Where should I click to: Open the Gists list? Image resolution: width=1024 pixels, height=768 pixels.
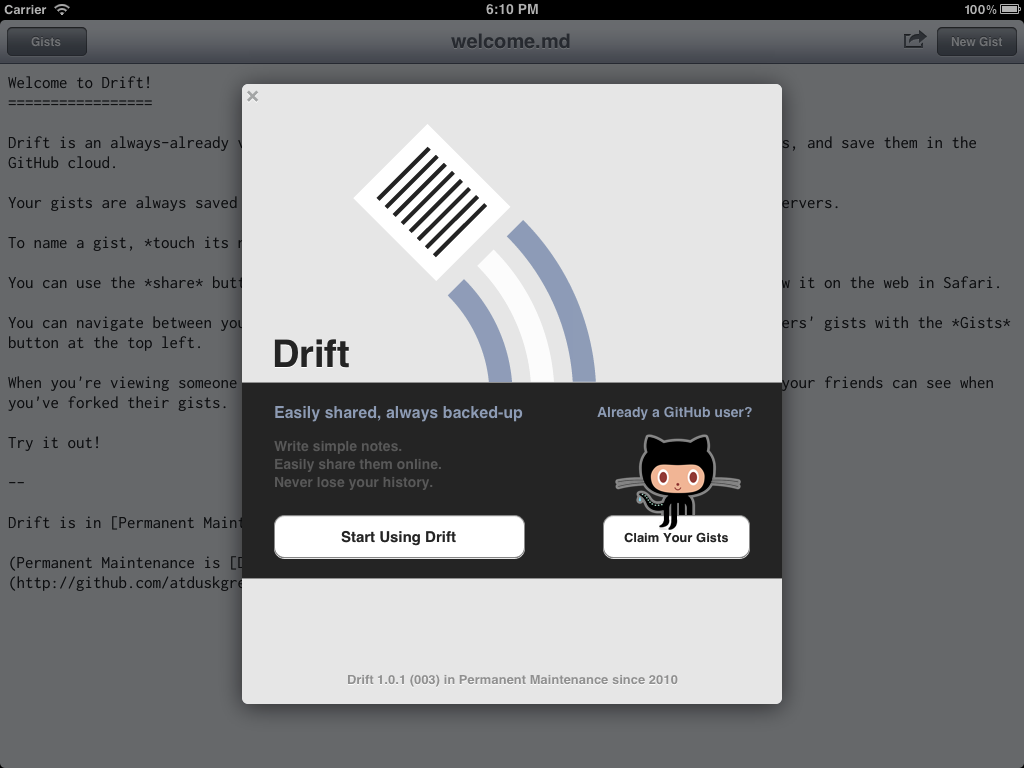46,42
